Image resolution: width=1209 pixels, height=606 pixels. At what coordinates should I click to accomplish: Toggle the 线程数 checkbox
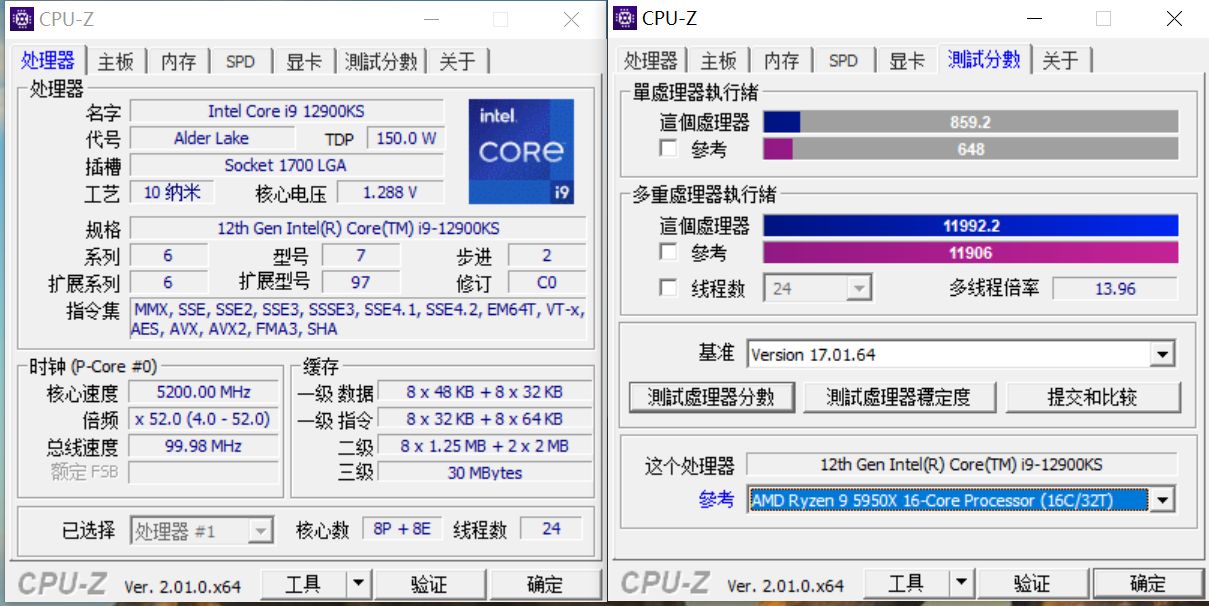(x=668, y=288)
